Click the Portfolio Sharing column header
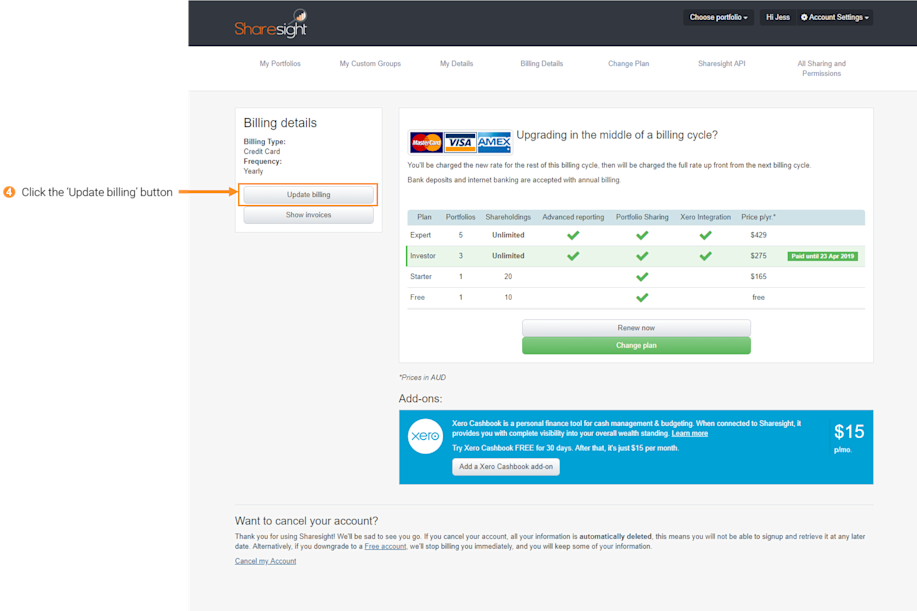This screenshot has height=611, width=917. (642, 217)
